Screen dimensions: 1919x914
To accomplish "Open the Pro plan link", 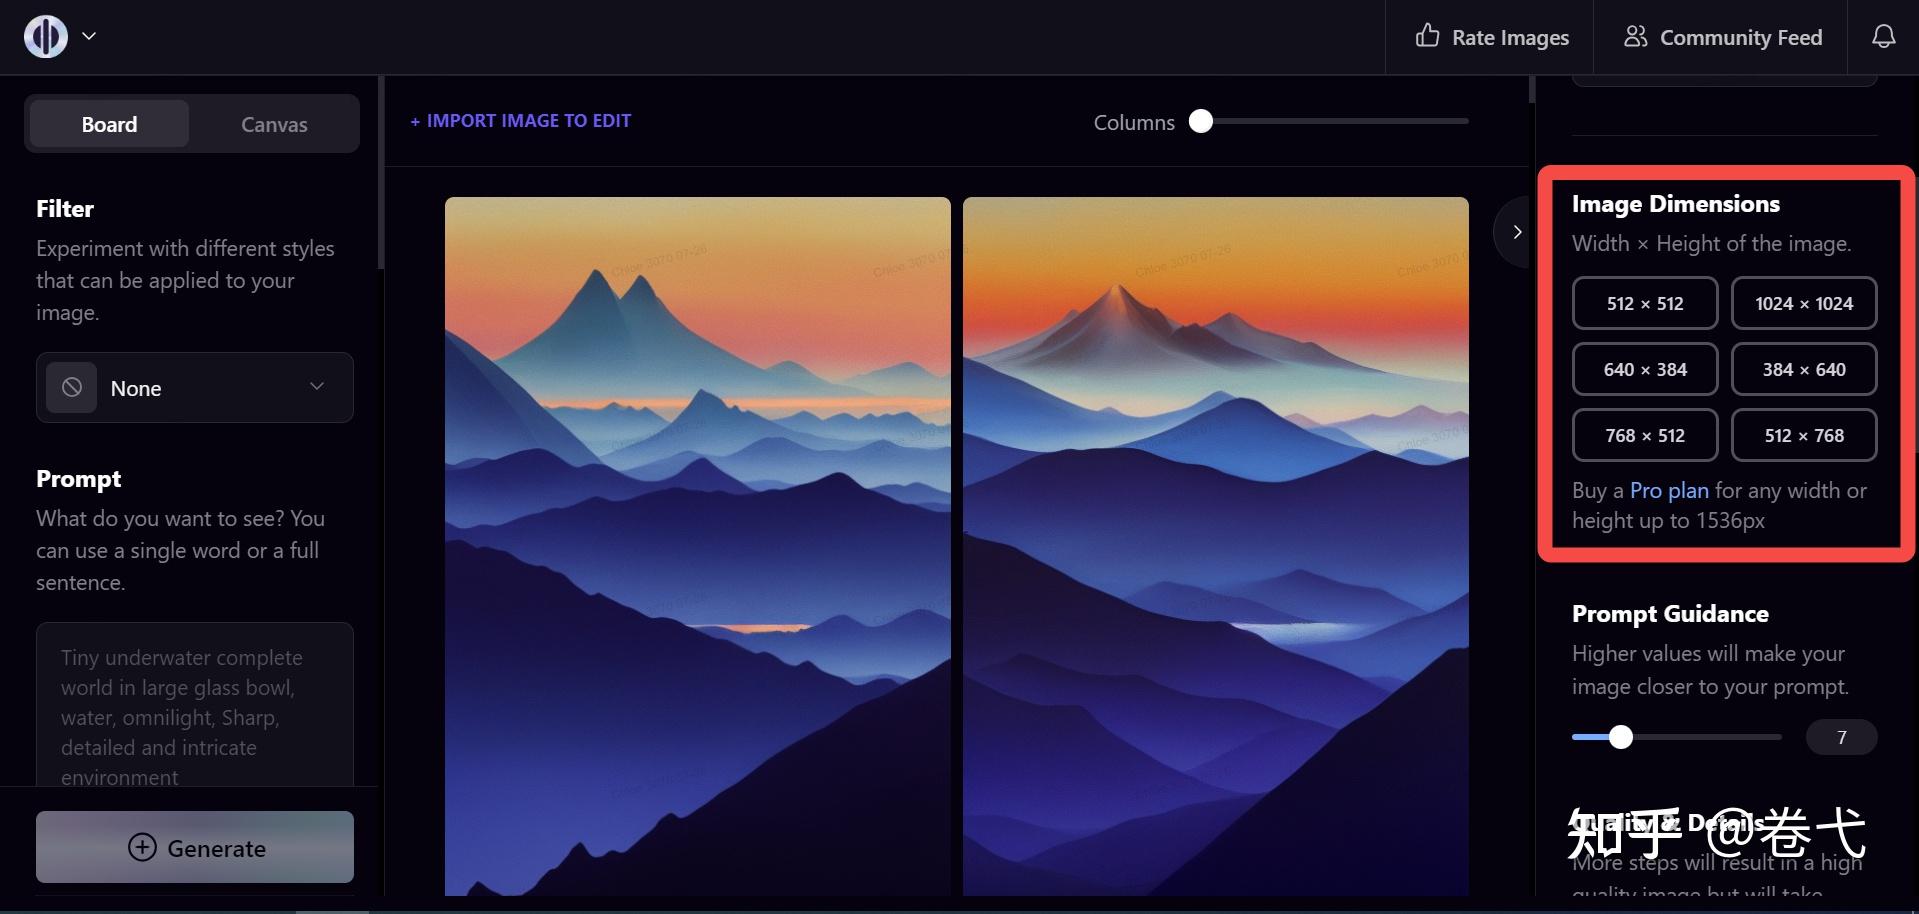I will [x=1669, y=490].
